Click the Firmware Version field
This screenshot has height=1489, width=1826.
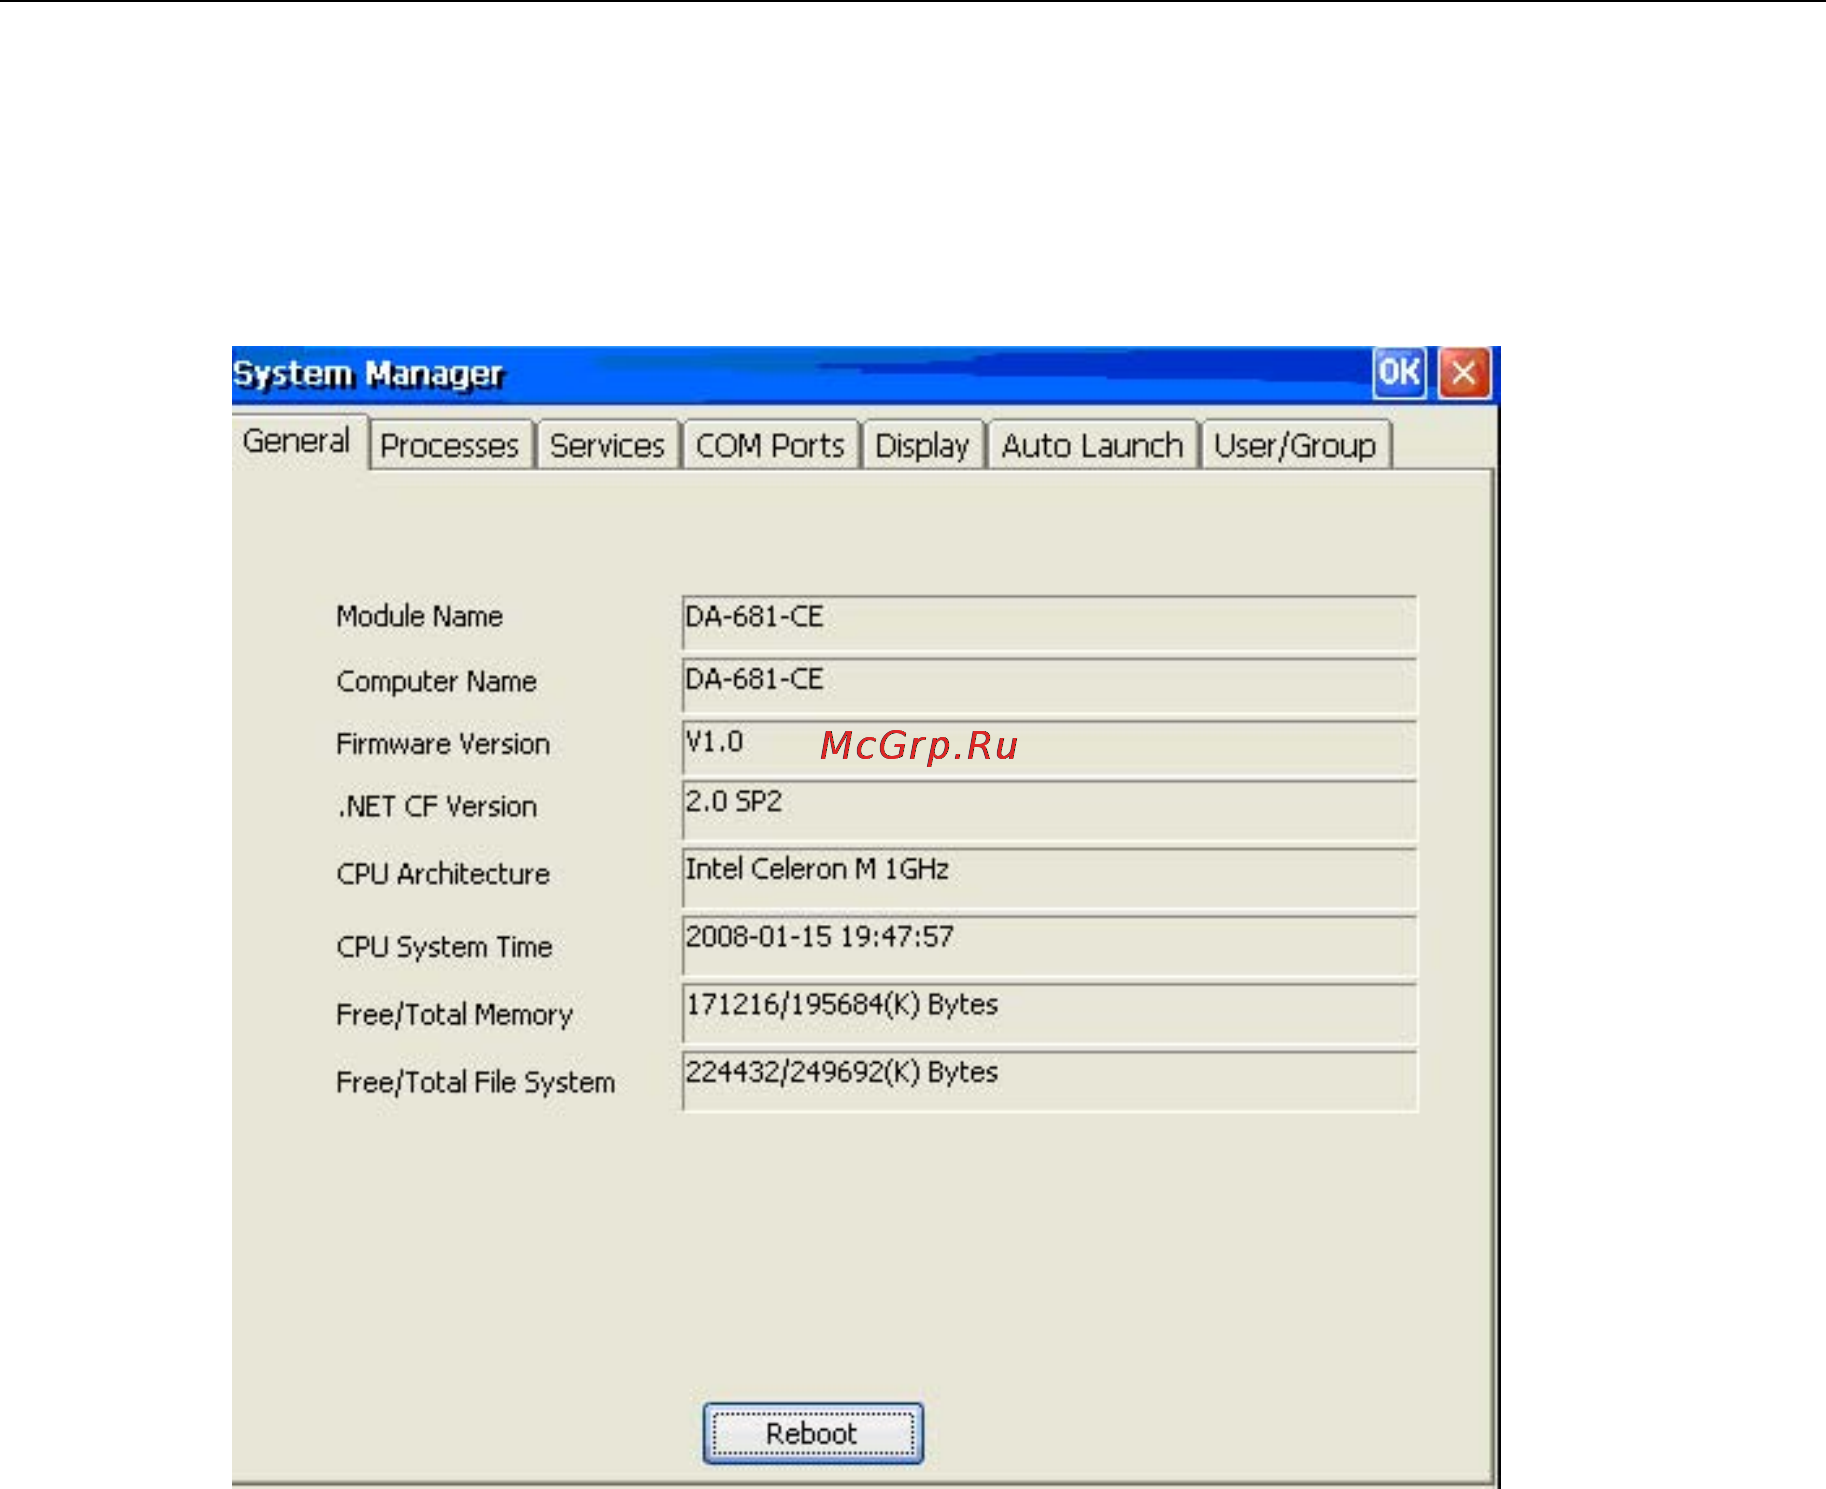click(1049, 748)
